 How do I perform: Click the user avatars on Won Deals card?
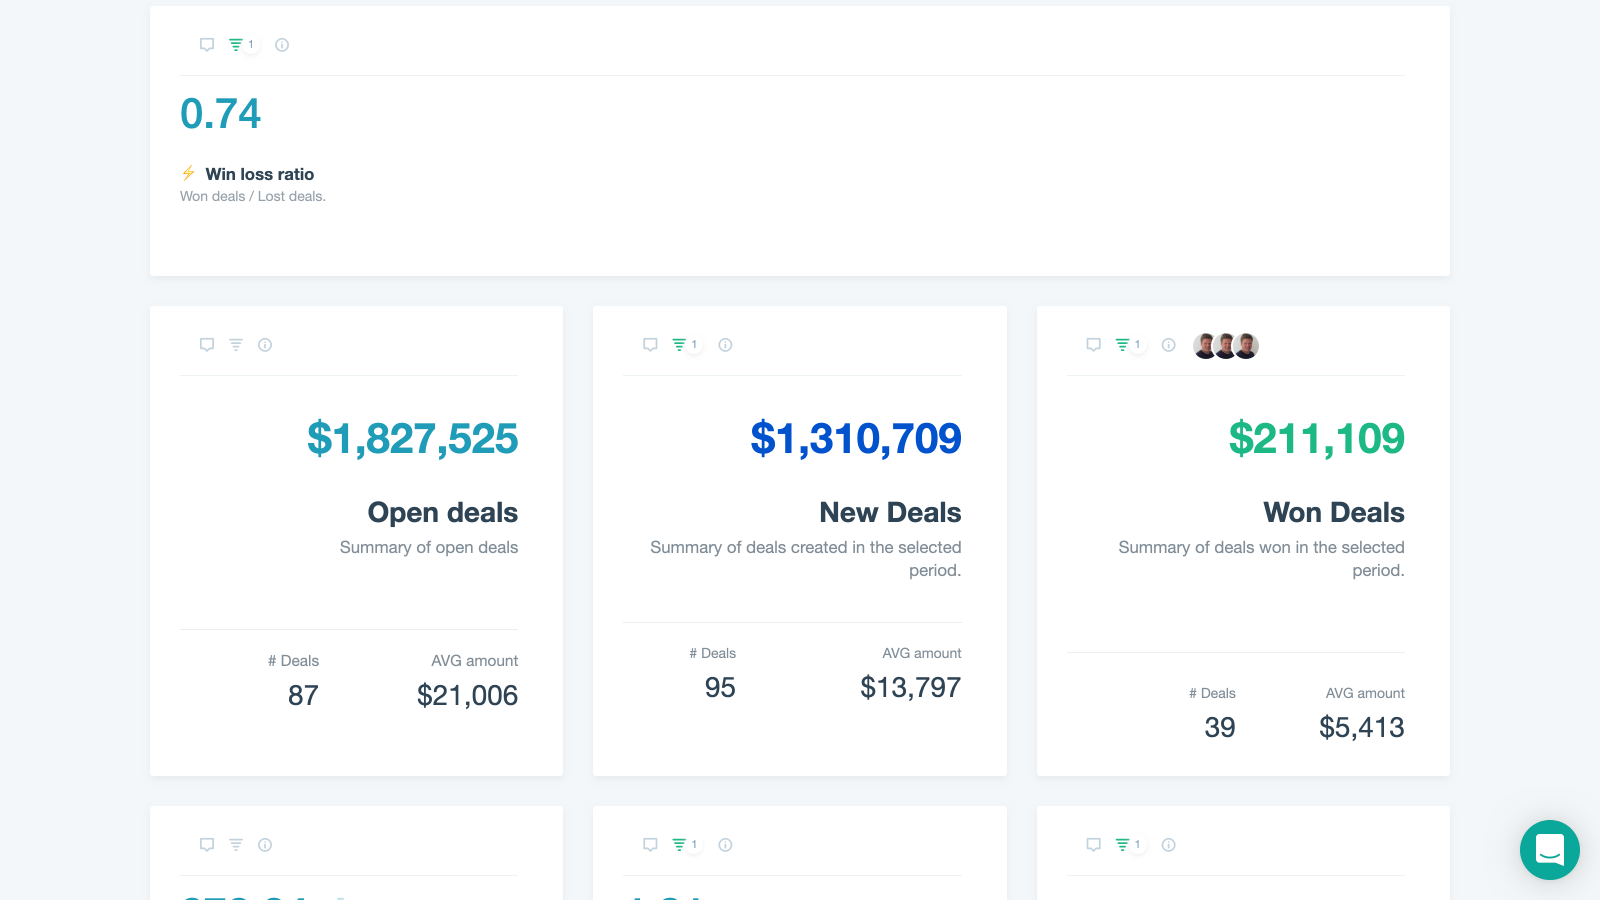click(x=1226, y=346)
